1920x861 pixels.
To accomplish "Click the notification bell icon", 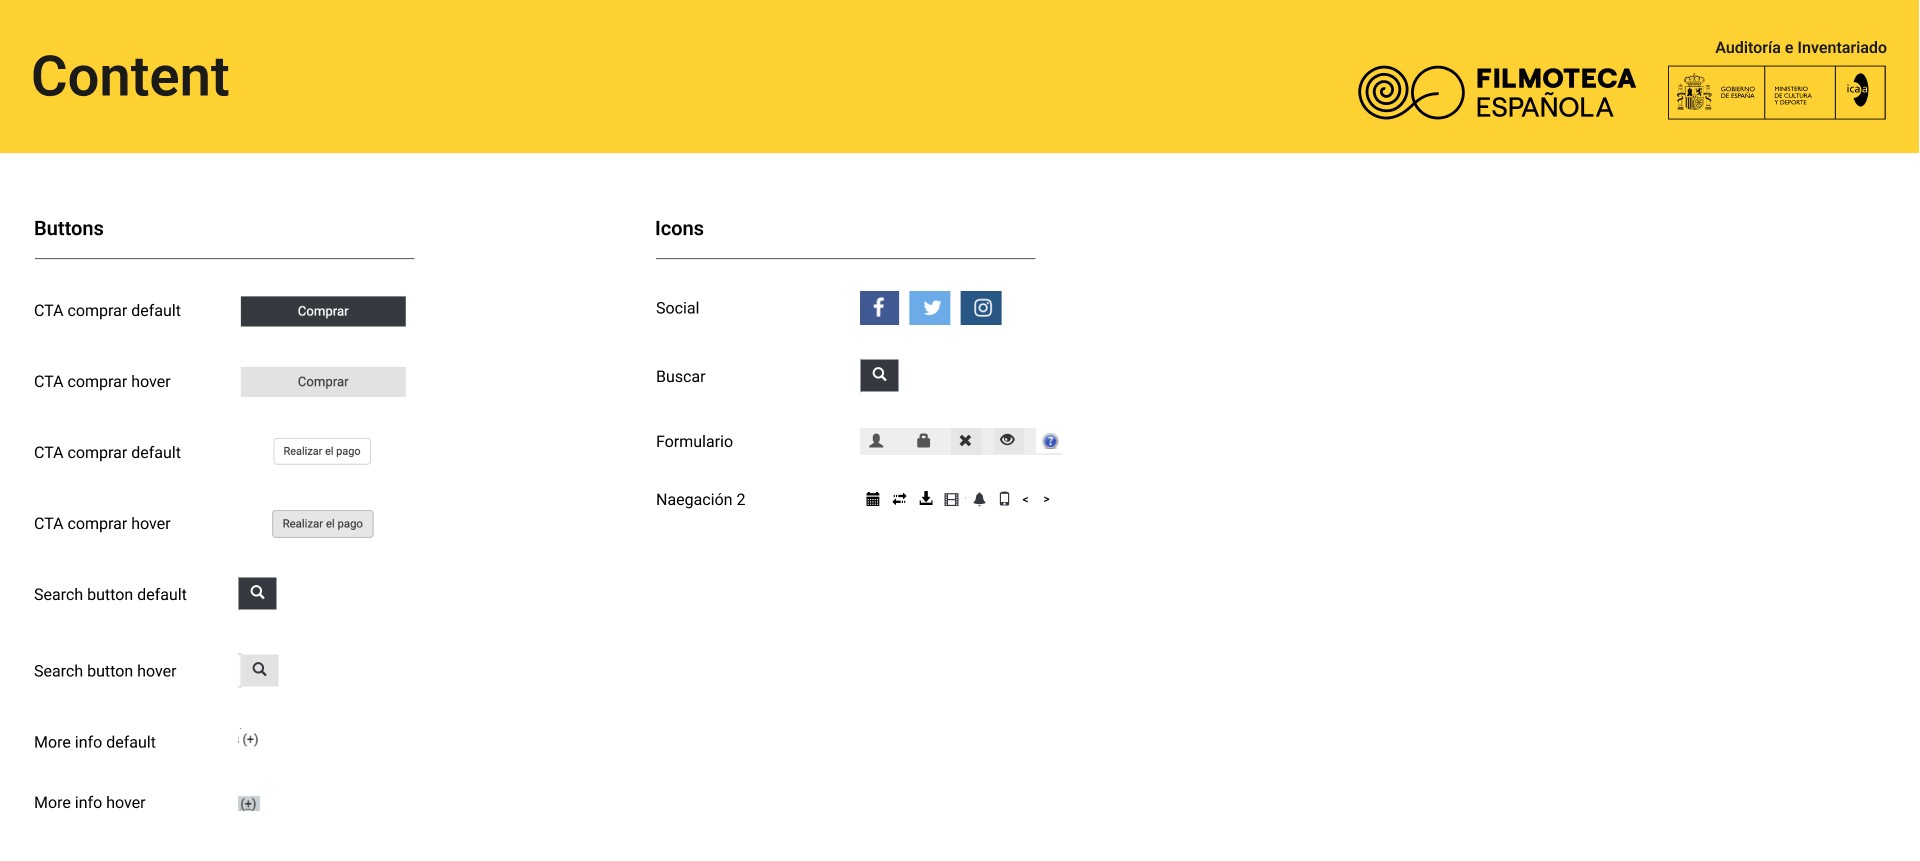I will point(979,499).
